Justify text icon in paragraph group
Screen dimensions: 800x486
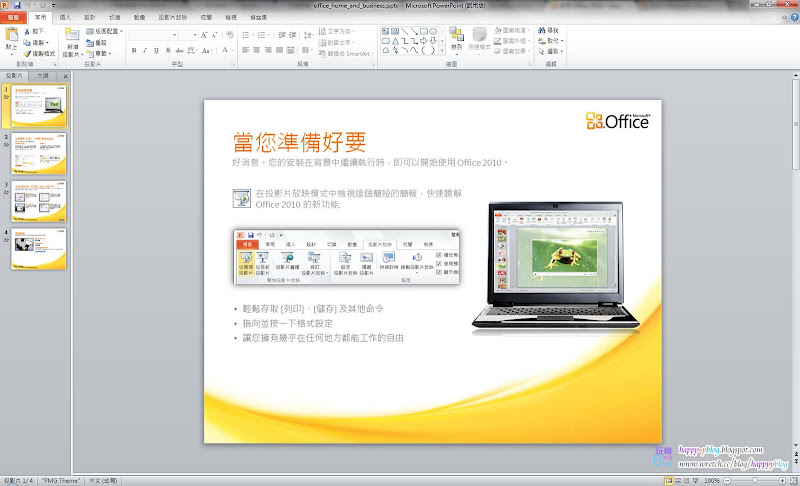click(279, 50)
